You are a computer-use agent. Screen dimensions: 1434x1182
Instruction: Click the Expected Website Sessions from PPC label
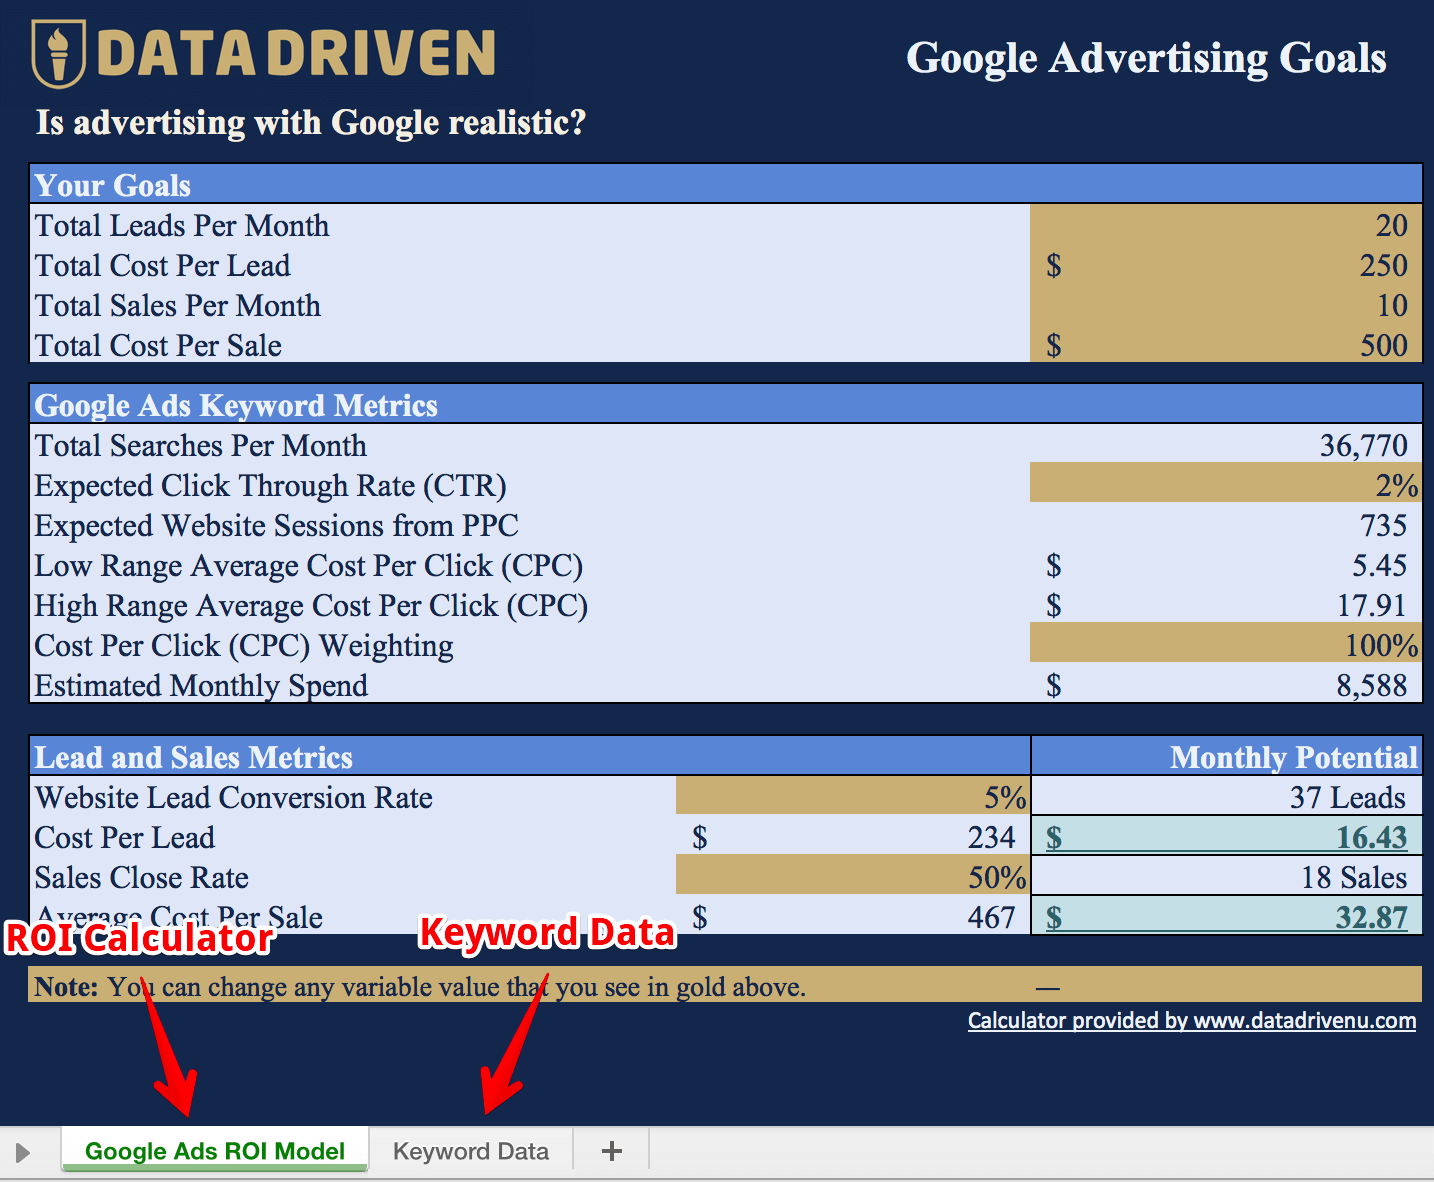coord(277,526)
